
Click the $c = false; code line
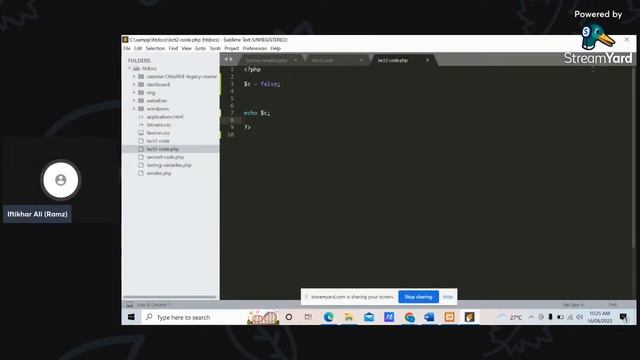pyautogui.click(x=262, y=84)
